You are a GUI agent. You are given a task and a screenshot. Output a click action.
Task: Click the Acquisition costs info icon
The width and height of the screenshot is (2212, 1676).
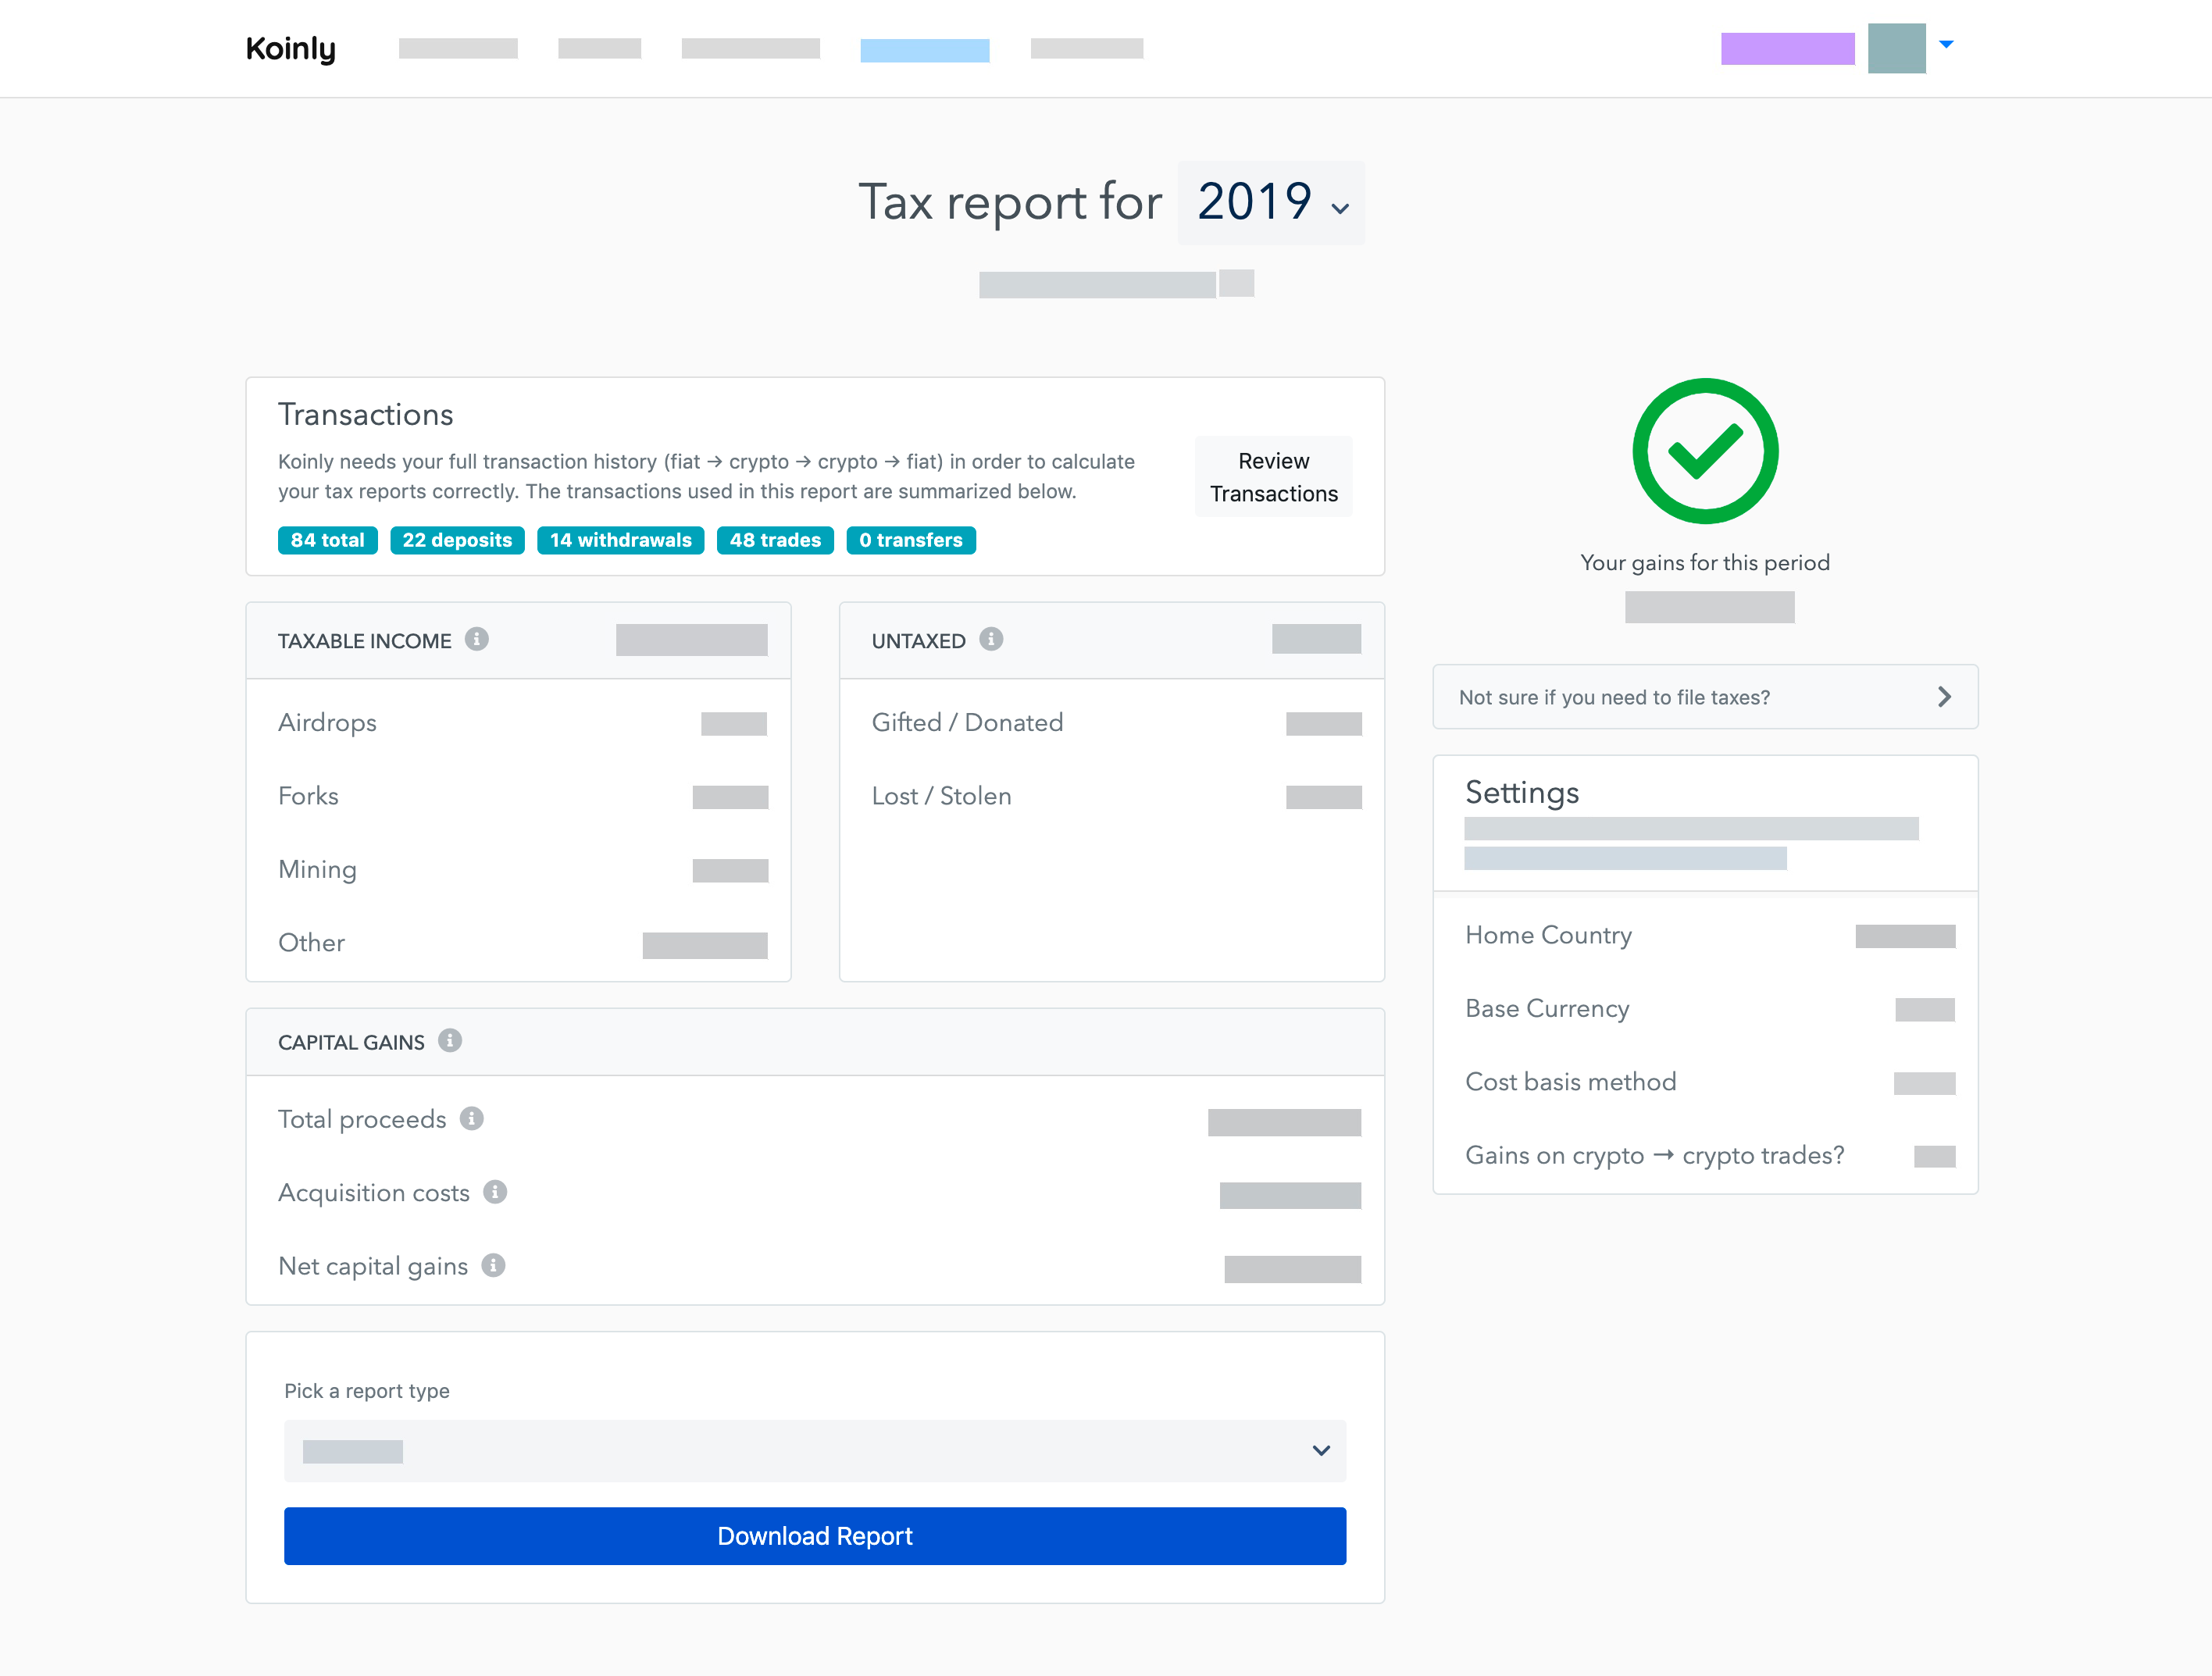pyautogui.click(x=495, y=1192)
